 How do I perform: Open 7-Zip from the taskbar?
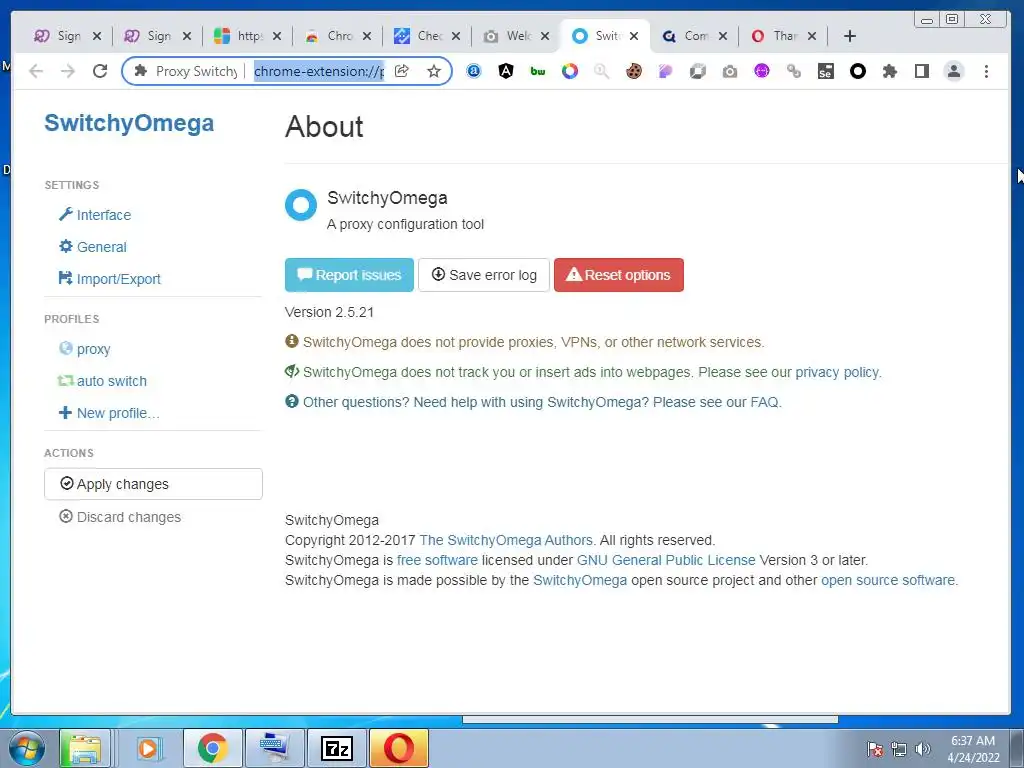click(x=337, y=748)
